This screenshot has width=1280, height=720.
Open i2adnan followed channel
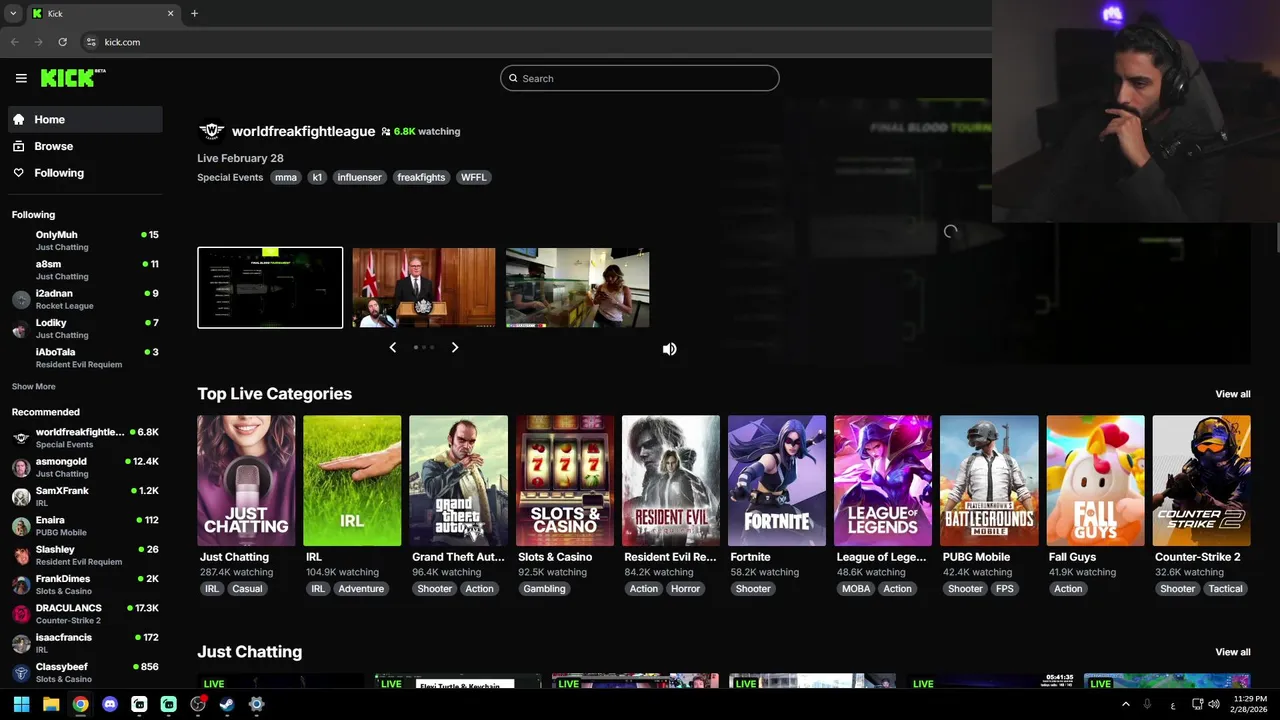(x=85, y=299)
